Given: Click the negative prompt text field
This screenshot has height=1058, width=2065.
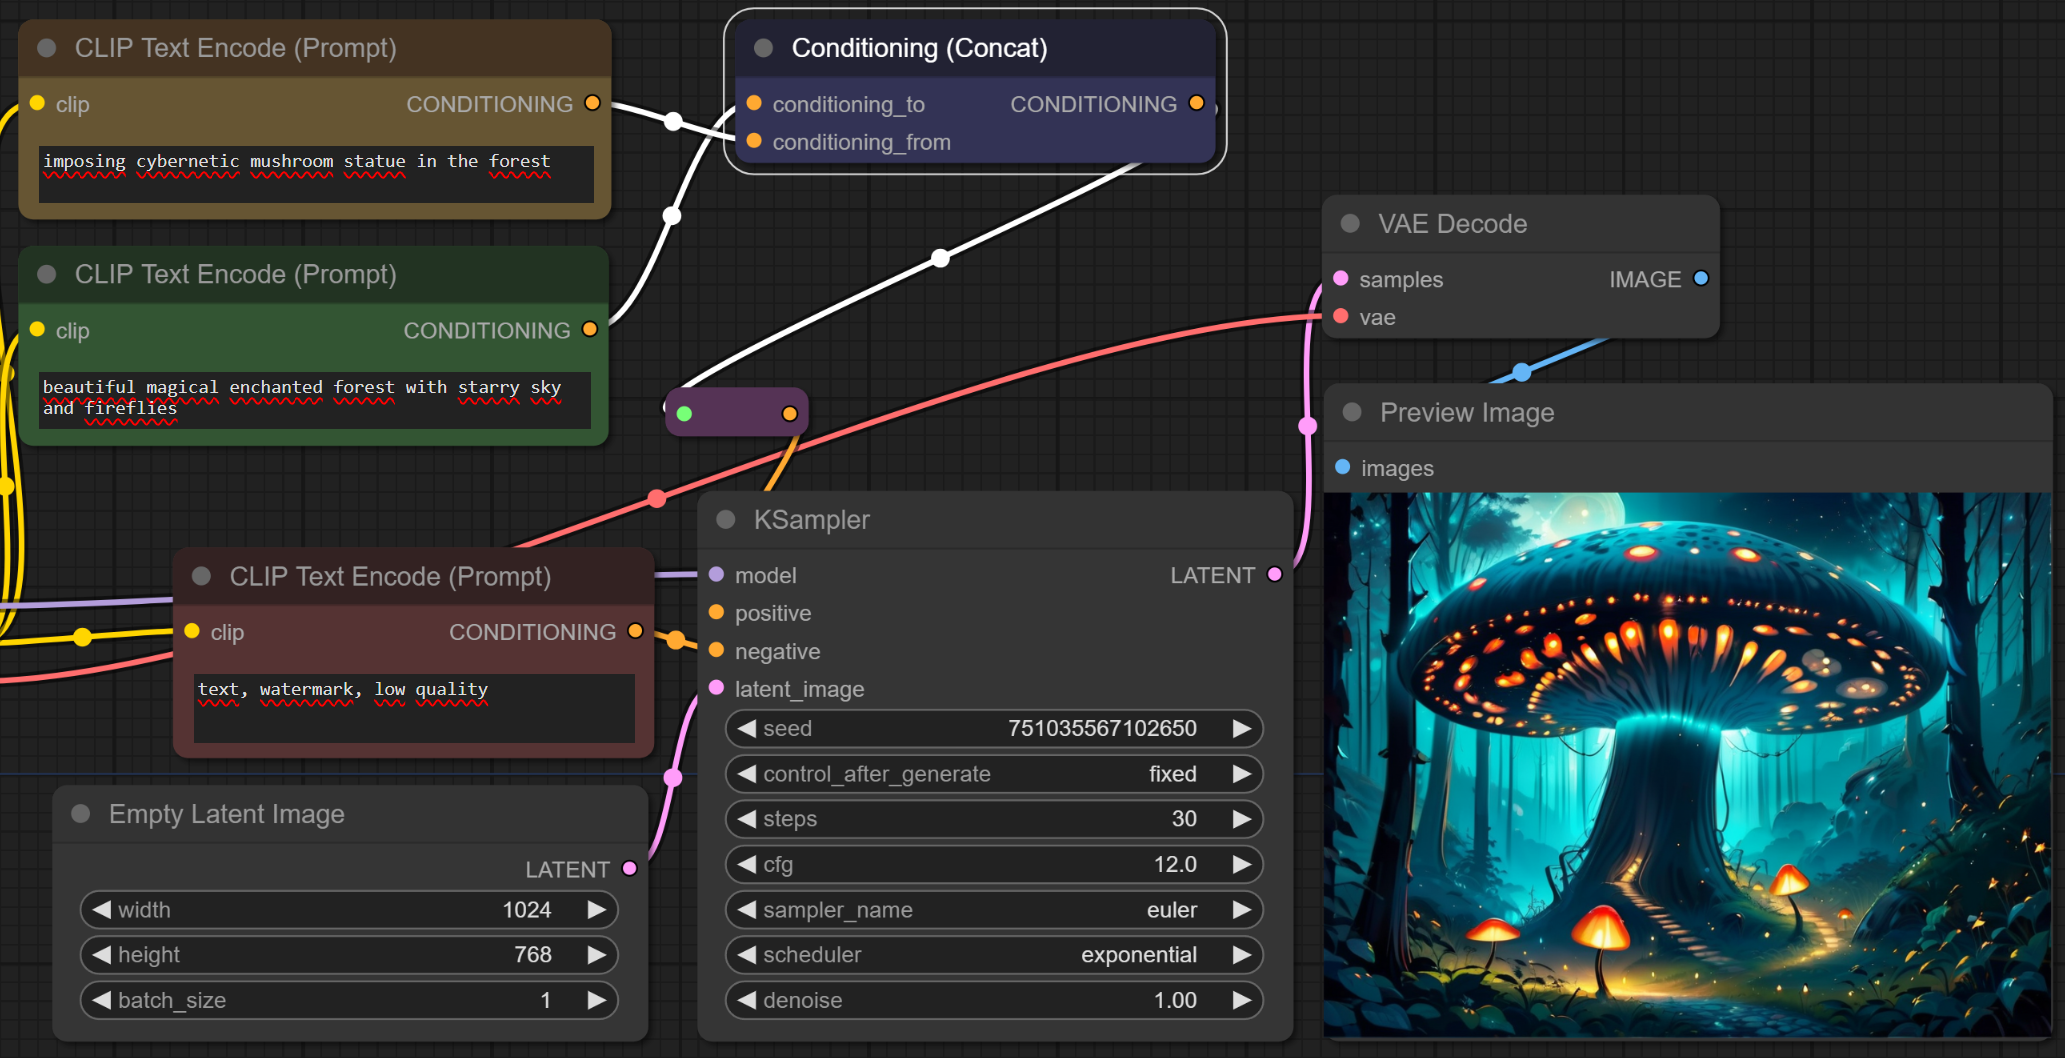Looking at the screenshot, I should tap(414, 708).
